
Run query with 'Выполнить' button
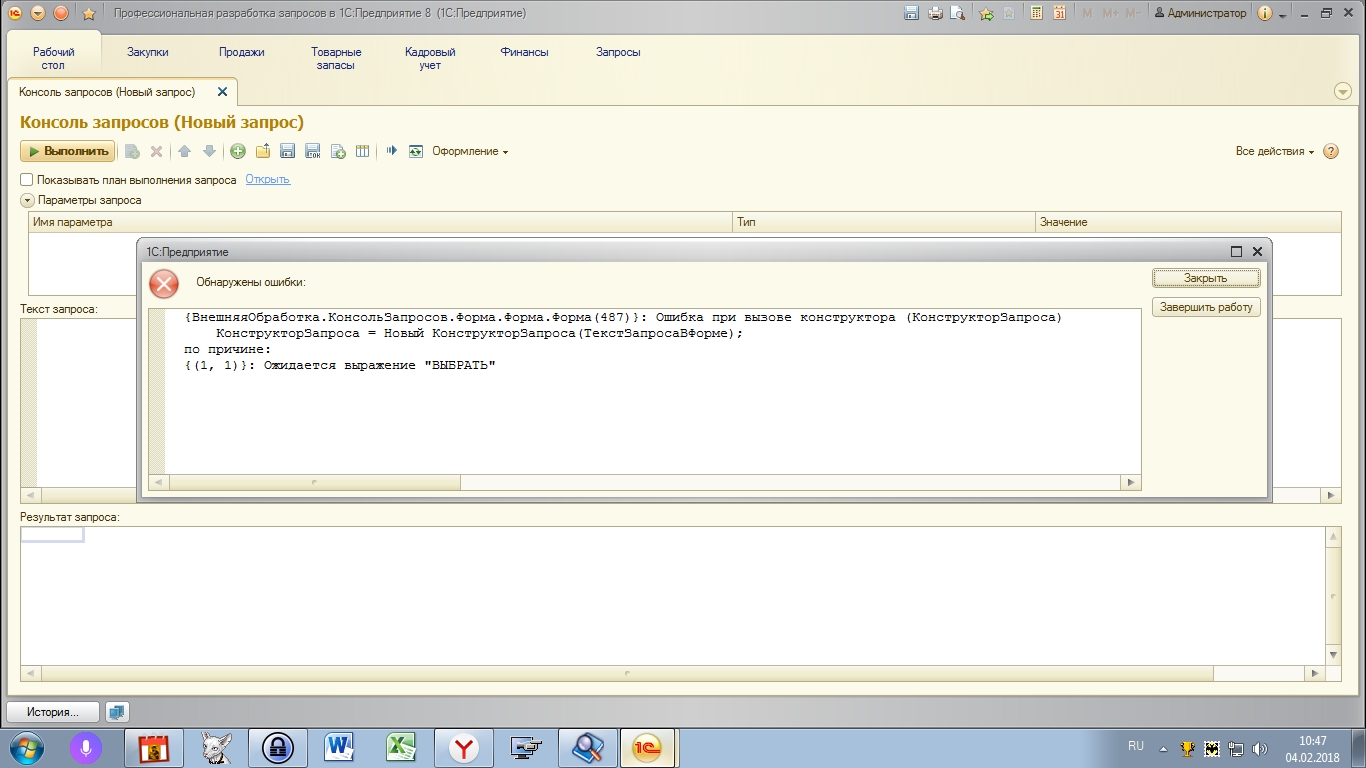click(68, 151)
